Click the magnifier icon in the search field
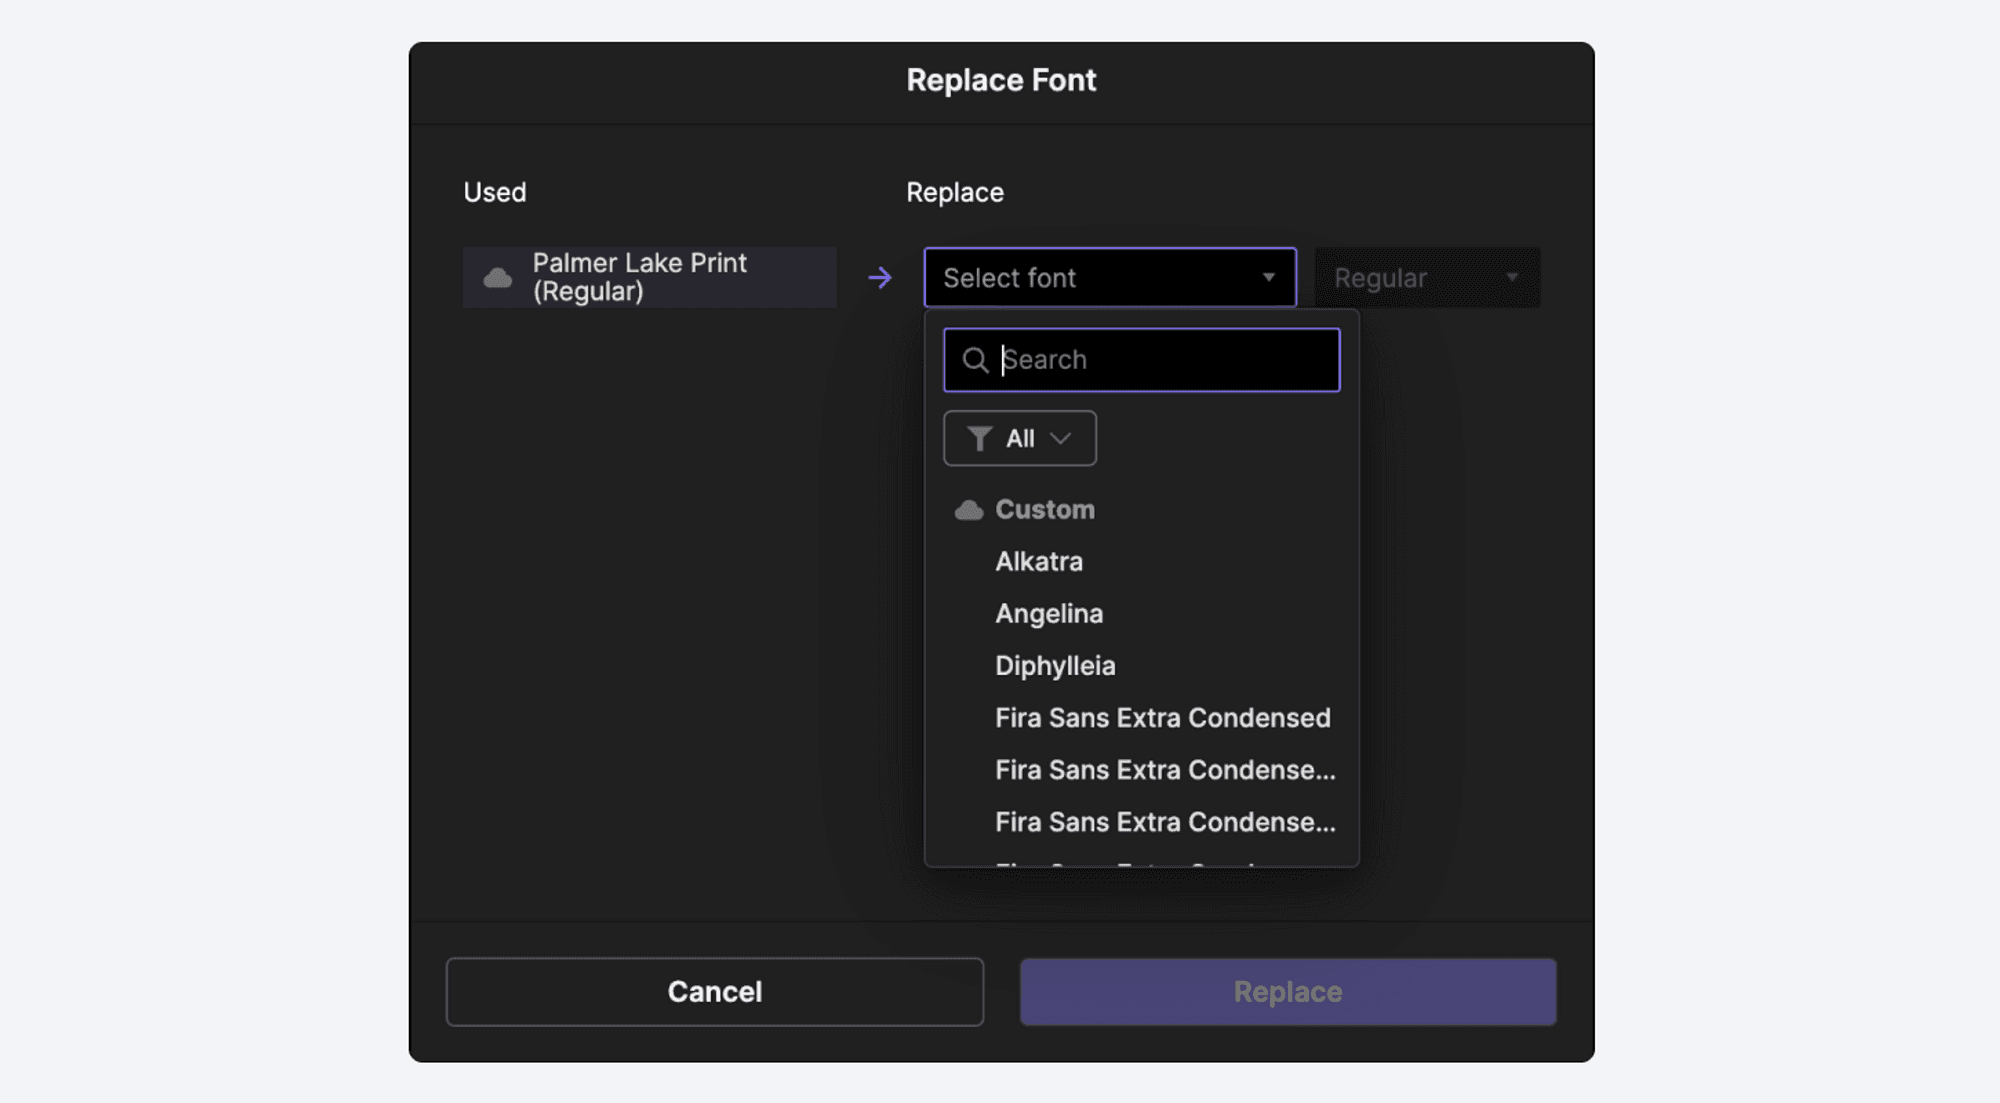Screen dimensions: 2000x1103 click(x=976, y=359)
